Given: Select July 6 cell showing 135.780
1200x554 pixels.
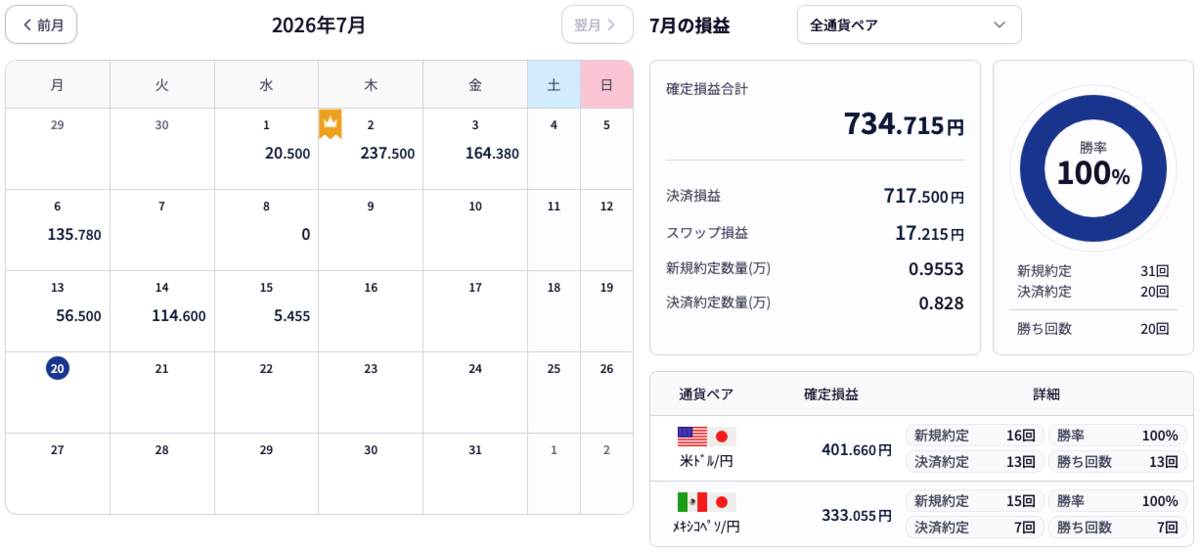Looking at the screenshot, I should coord(58,230).
